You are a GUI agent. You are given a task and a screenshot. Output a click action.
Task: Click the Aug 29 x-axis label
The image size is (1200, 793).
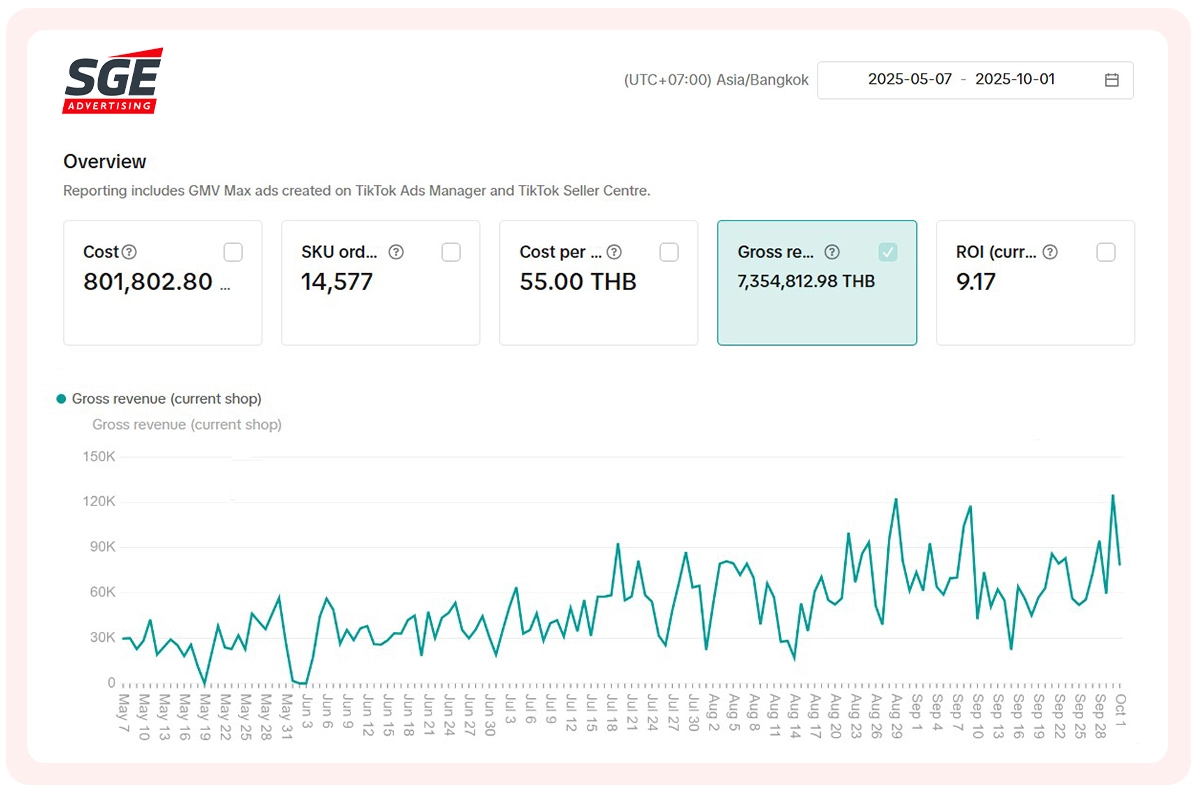click(x=896, y=717)
